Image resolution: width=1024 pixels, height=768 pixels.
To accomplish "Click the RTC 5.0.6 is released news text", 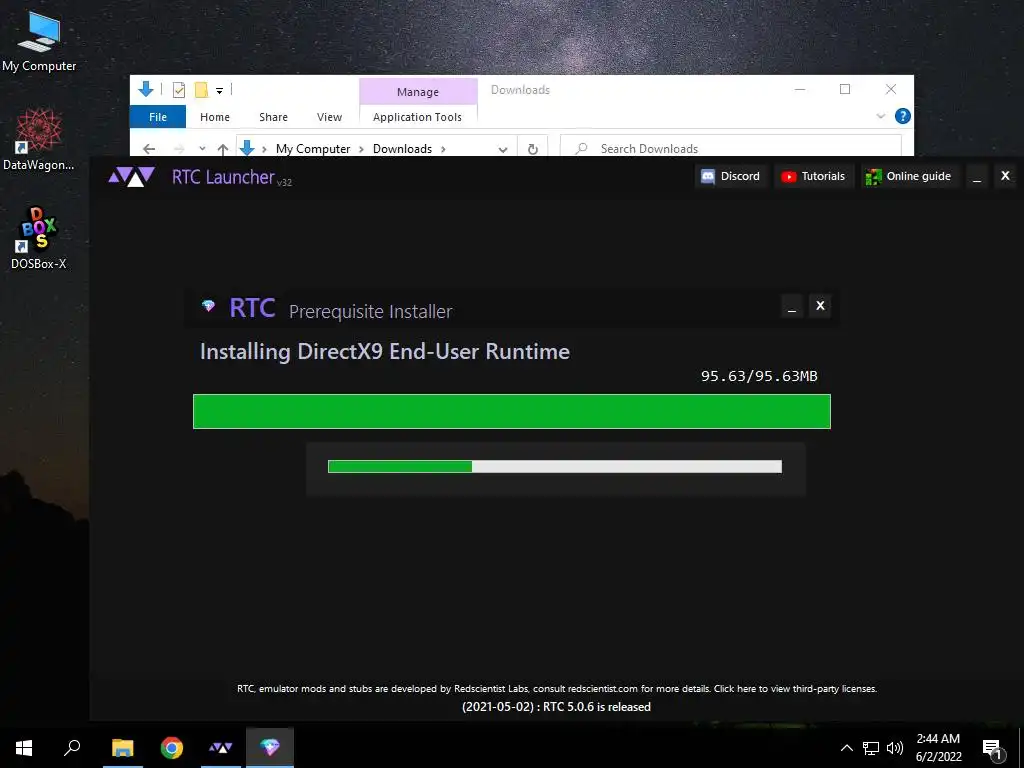I will tap(556, 707).
